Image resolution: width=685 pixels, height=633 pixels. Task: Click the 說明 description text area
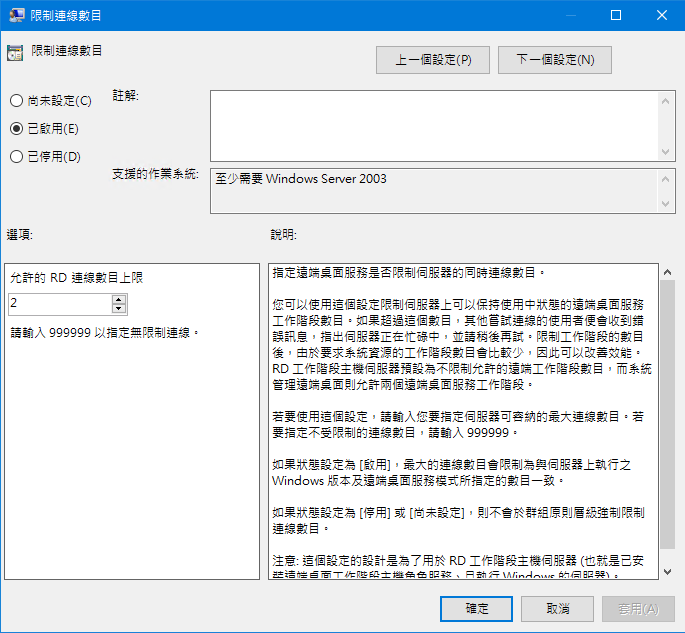pyautogui.click(x=456, y=420)
